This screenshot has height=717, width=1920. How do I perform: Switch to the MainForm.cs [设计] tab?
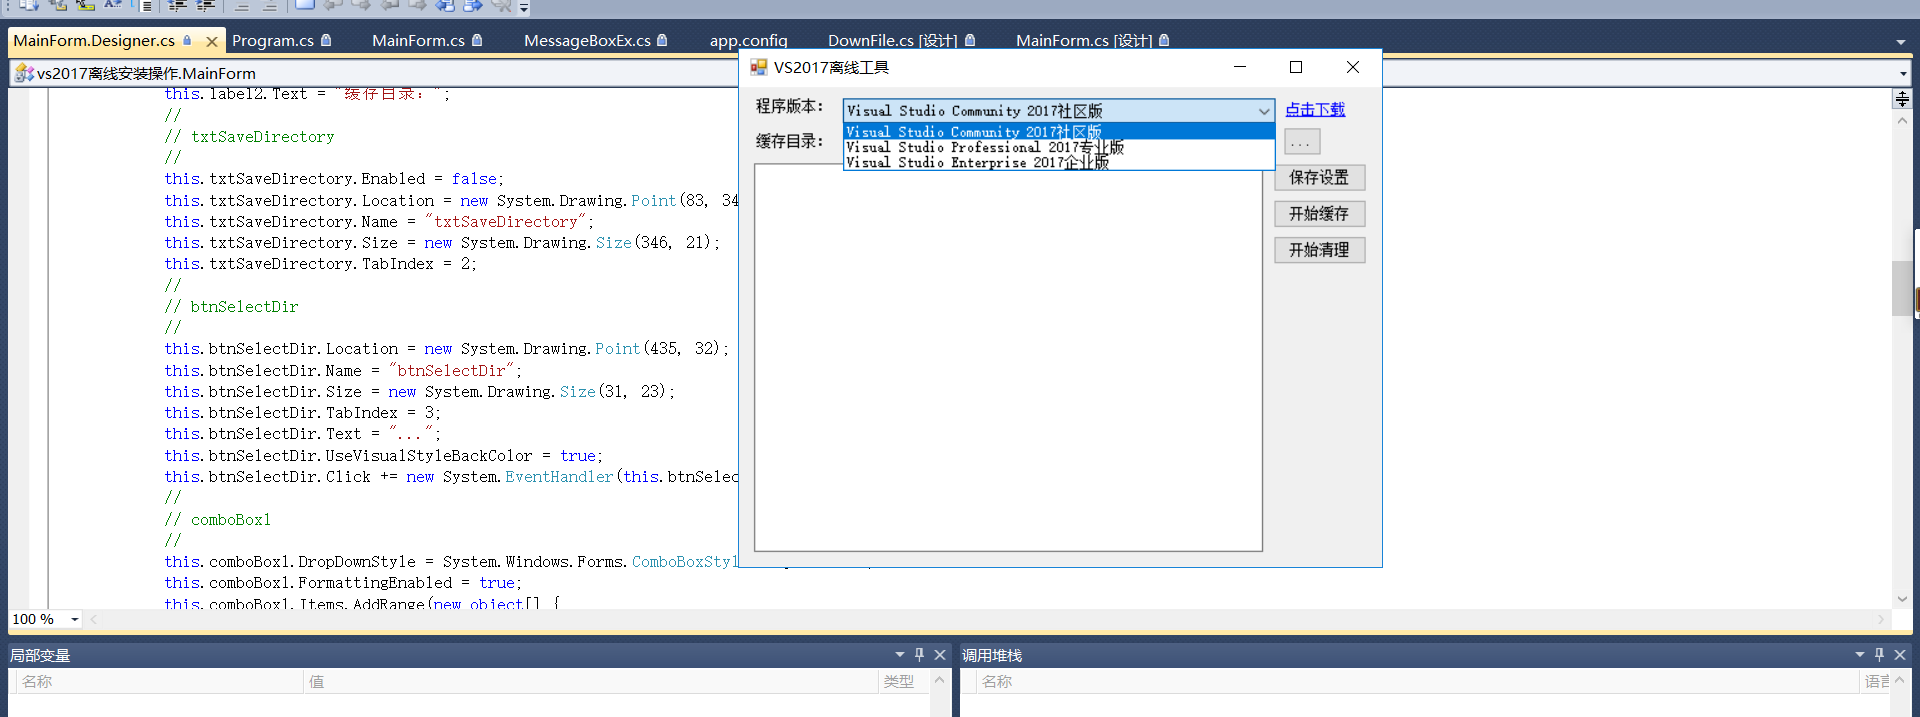1084,41
